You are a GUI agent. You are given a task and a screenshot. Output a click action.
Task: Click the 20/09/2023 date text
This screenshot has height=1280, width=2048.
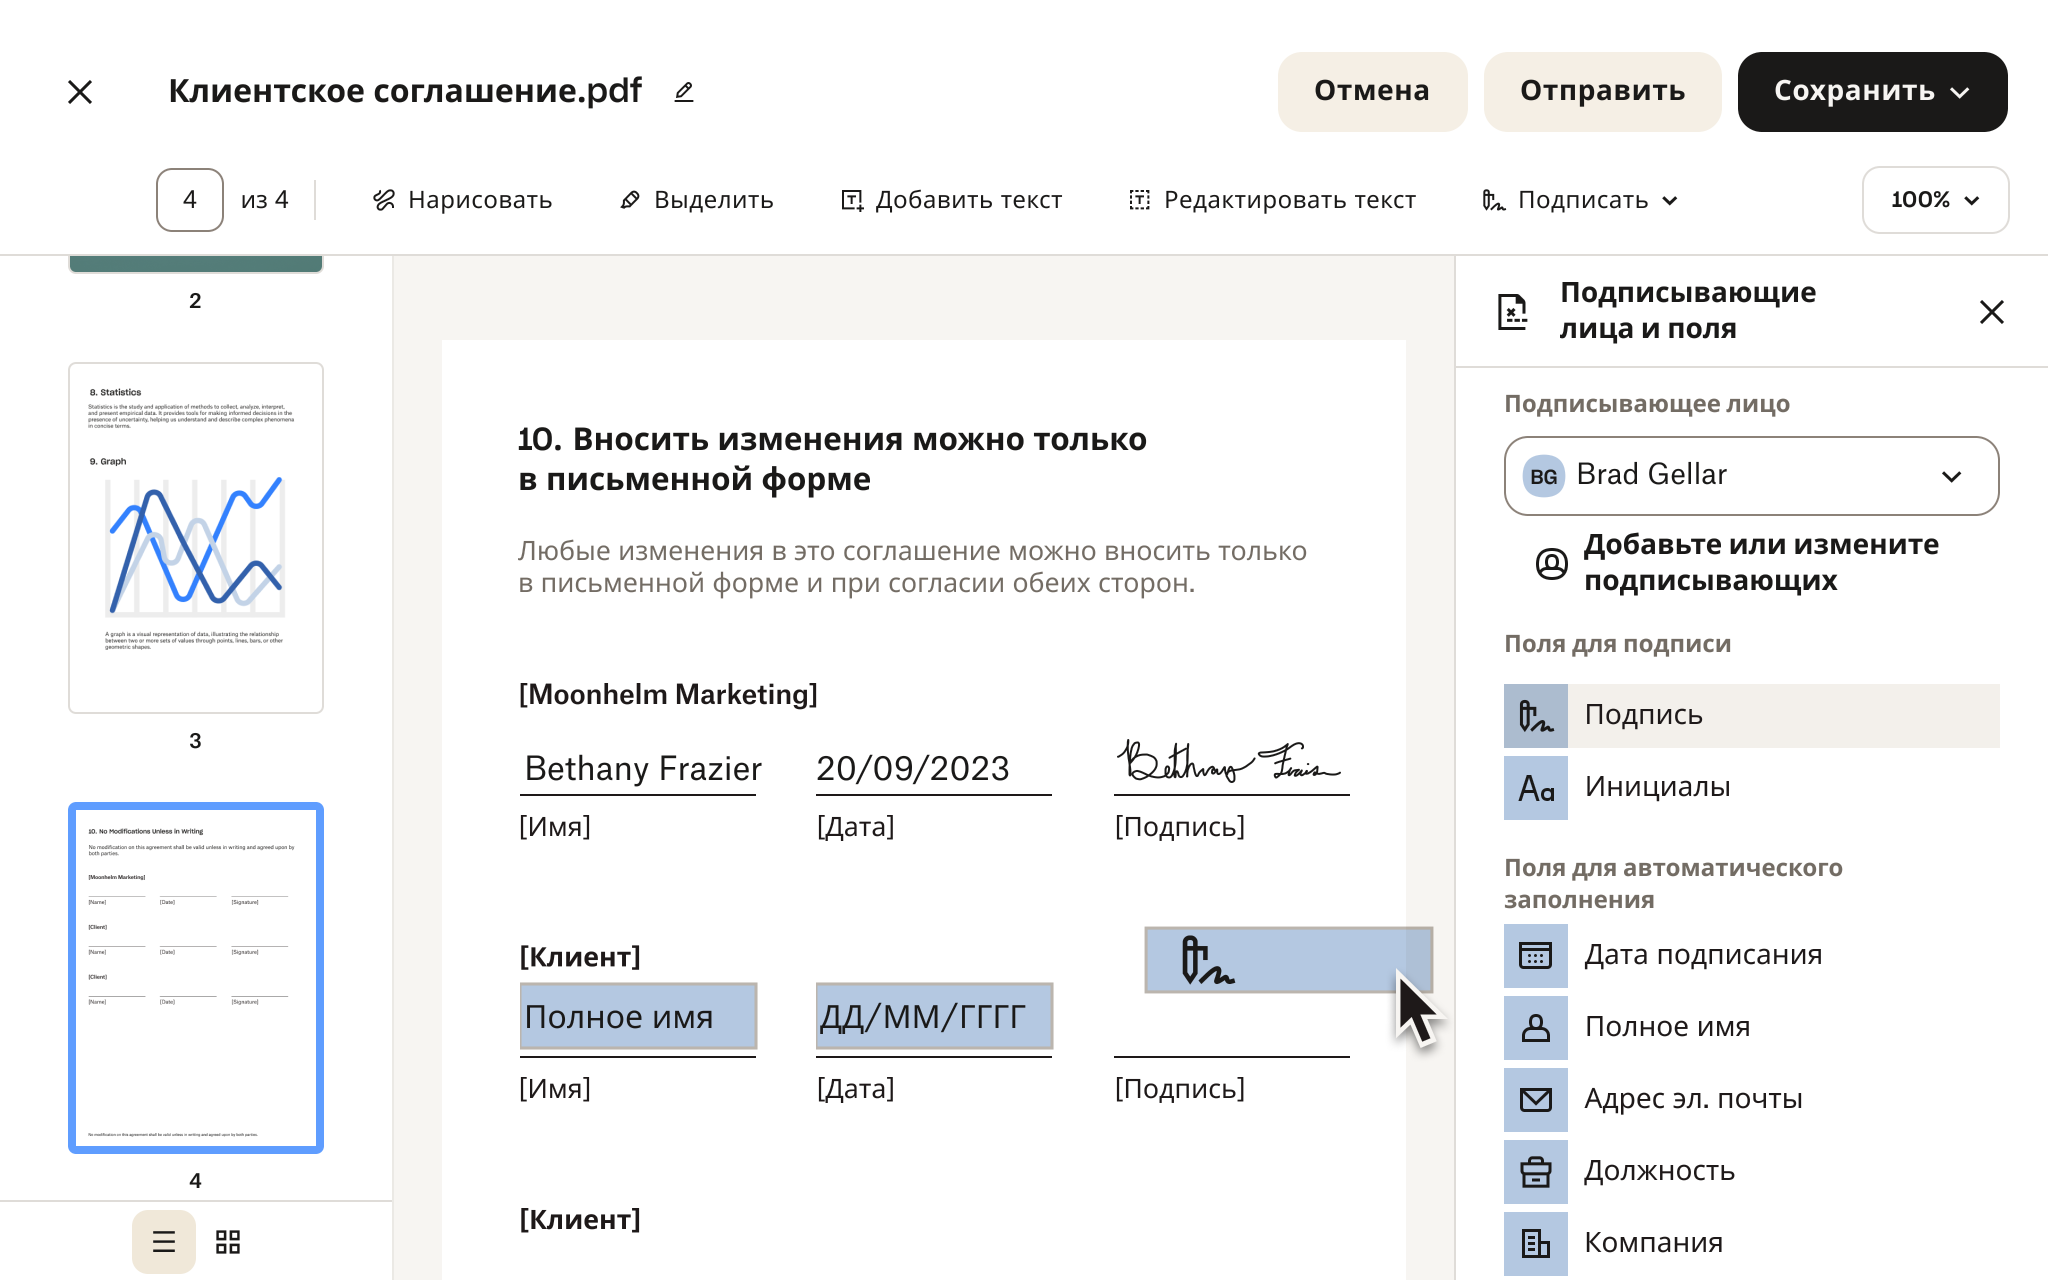pos(912,768)
